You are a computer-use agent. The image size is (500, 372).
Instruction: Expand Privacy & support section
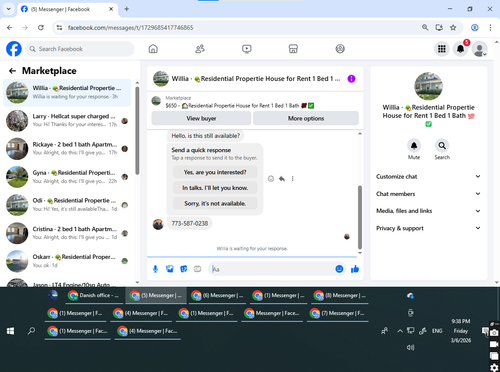click(x=428, y=228)
